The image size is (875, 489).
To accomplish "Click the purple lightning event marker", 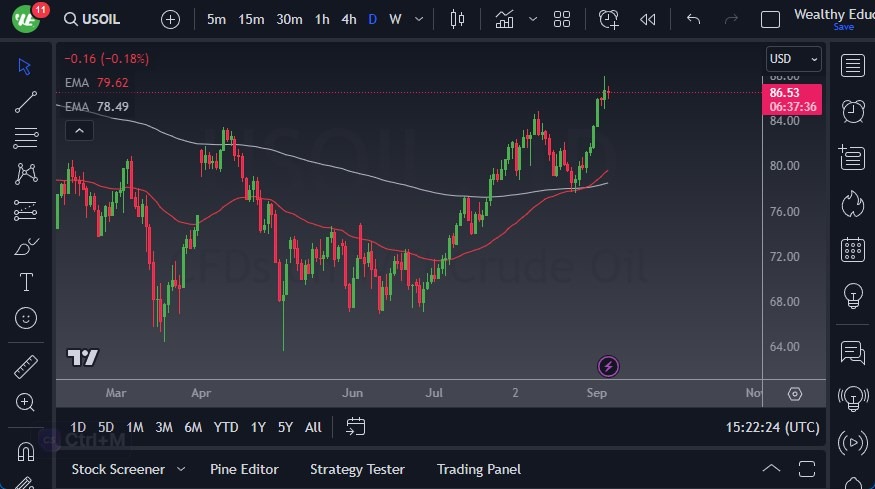I will tap(608, 366).
